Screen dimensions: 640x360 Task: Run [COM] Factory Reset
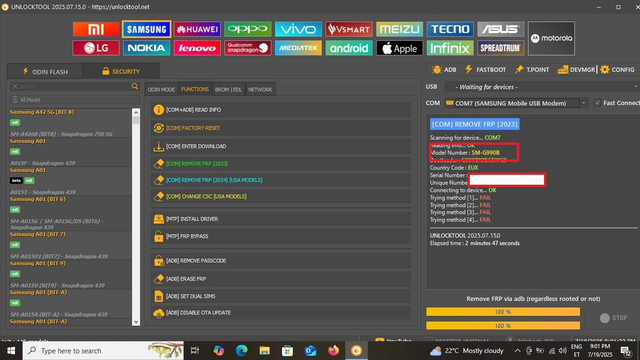pos(281,128)
